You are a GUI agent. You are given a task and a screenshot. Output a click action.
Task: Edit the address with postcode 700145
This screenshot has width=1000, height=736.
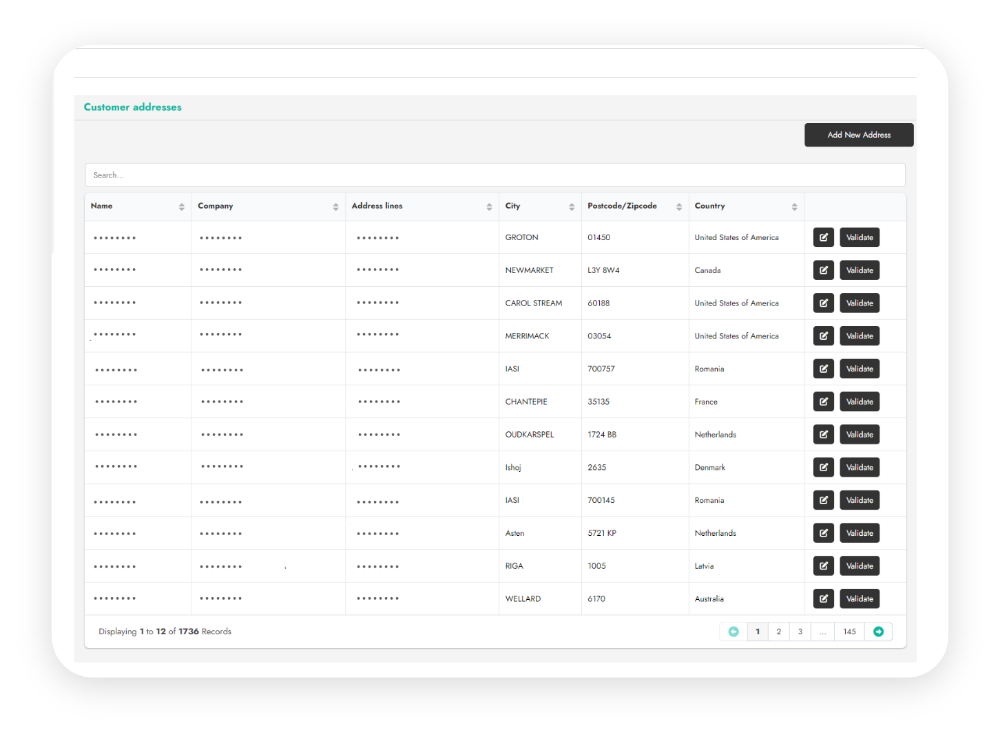tap(823, 500)
